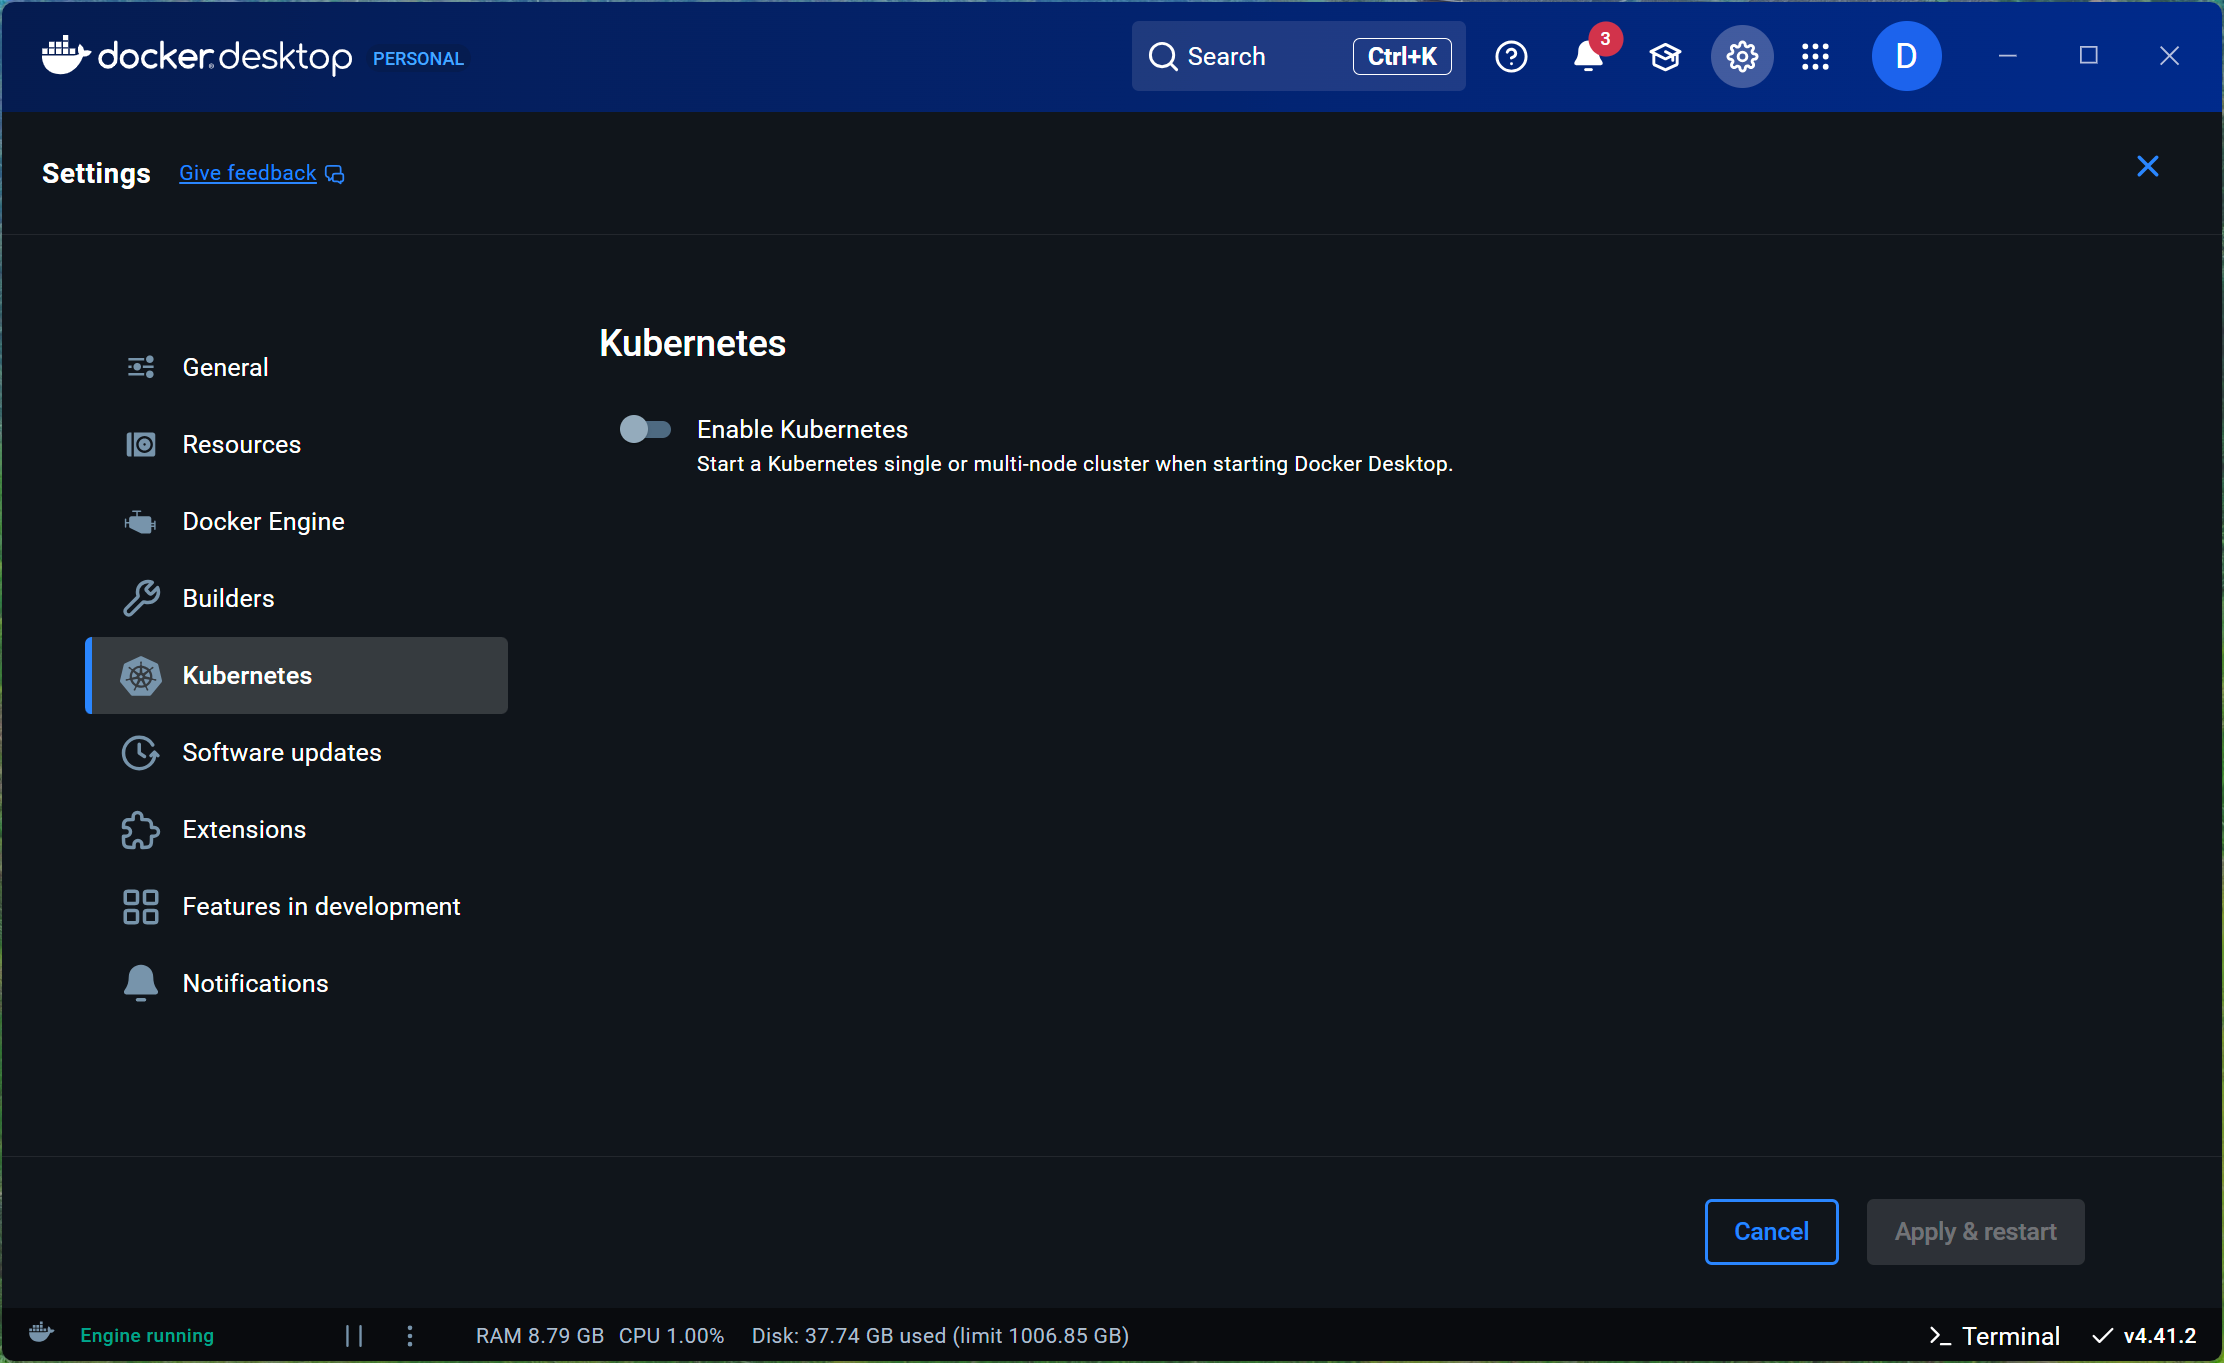Open notifications bell with badge
The image size is (2224, 1363).
pos(1589,56)
